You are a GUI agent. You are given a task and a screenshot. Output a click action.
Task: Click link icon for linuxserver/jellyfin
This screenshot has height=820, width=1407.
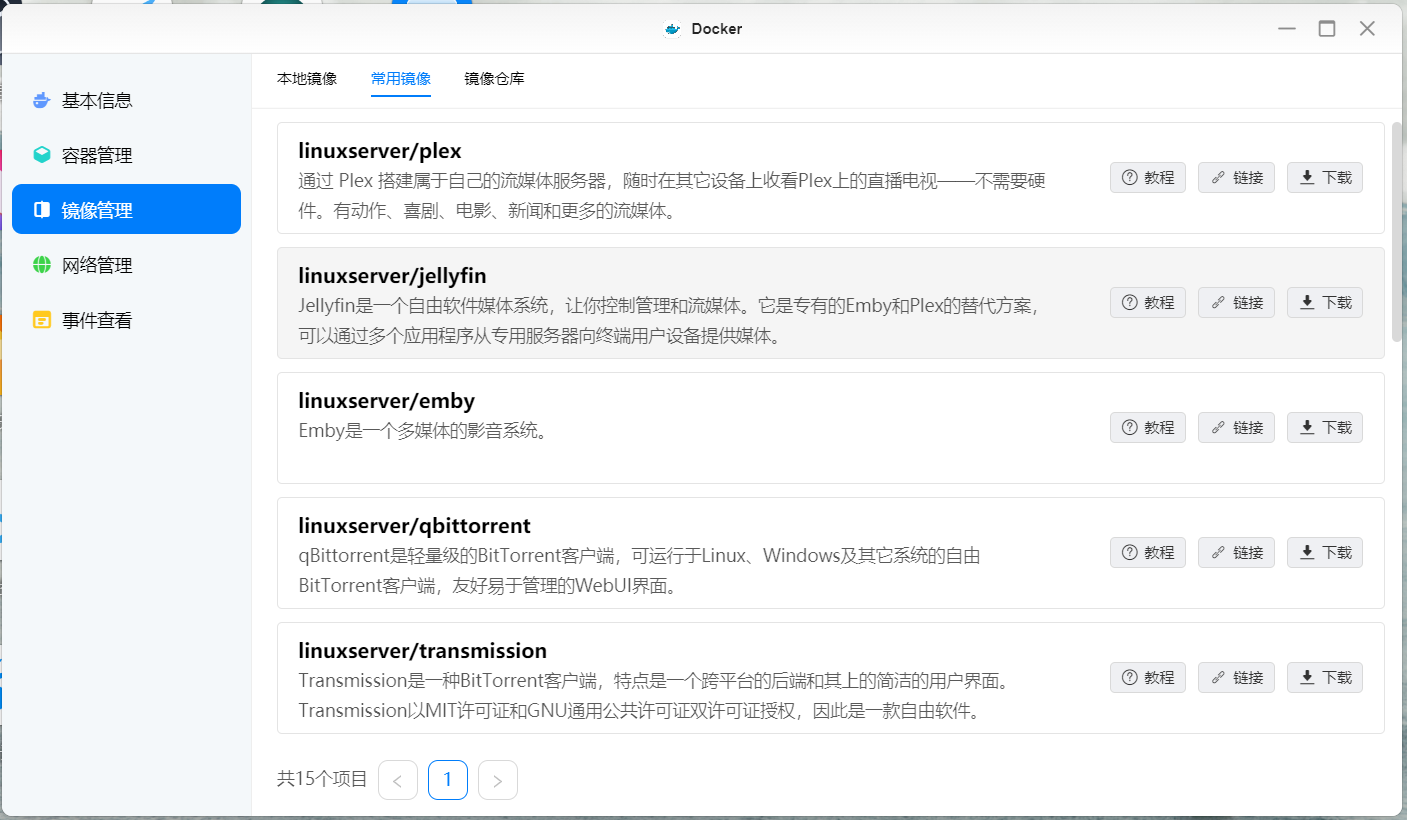pyautogui.click(x=1218, y=303)
